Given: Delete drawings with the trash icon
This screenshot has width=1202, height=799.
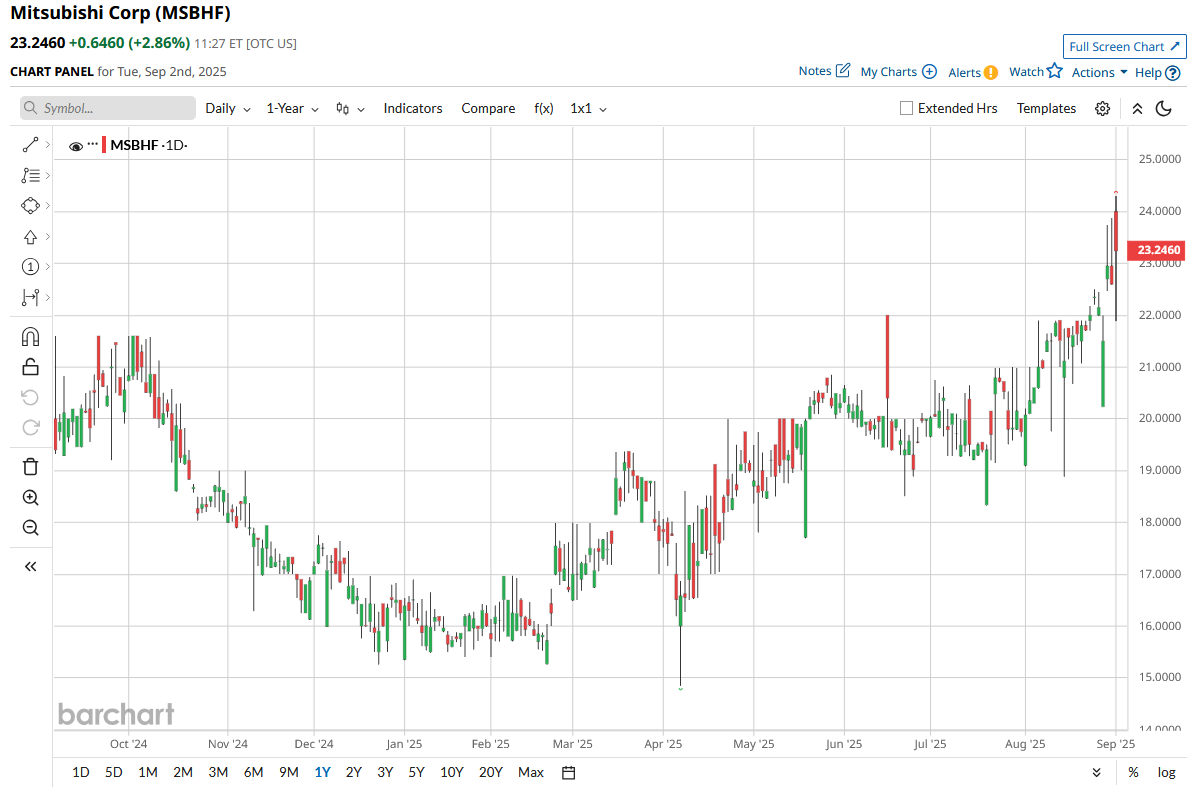Looking at the screenshot, I should [x=30, y=466].
